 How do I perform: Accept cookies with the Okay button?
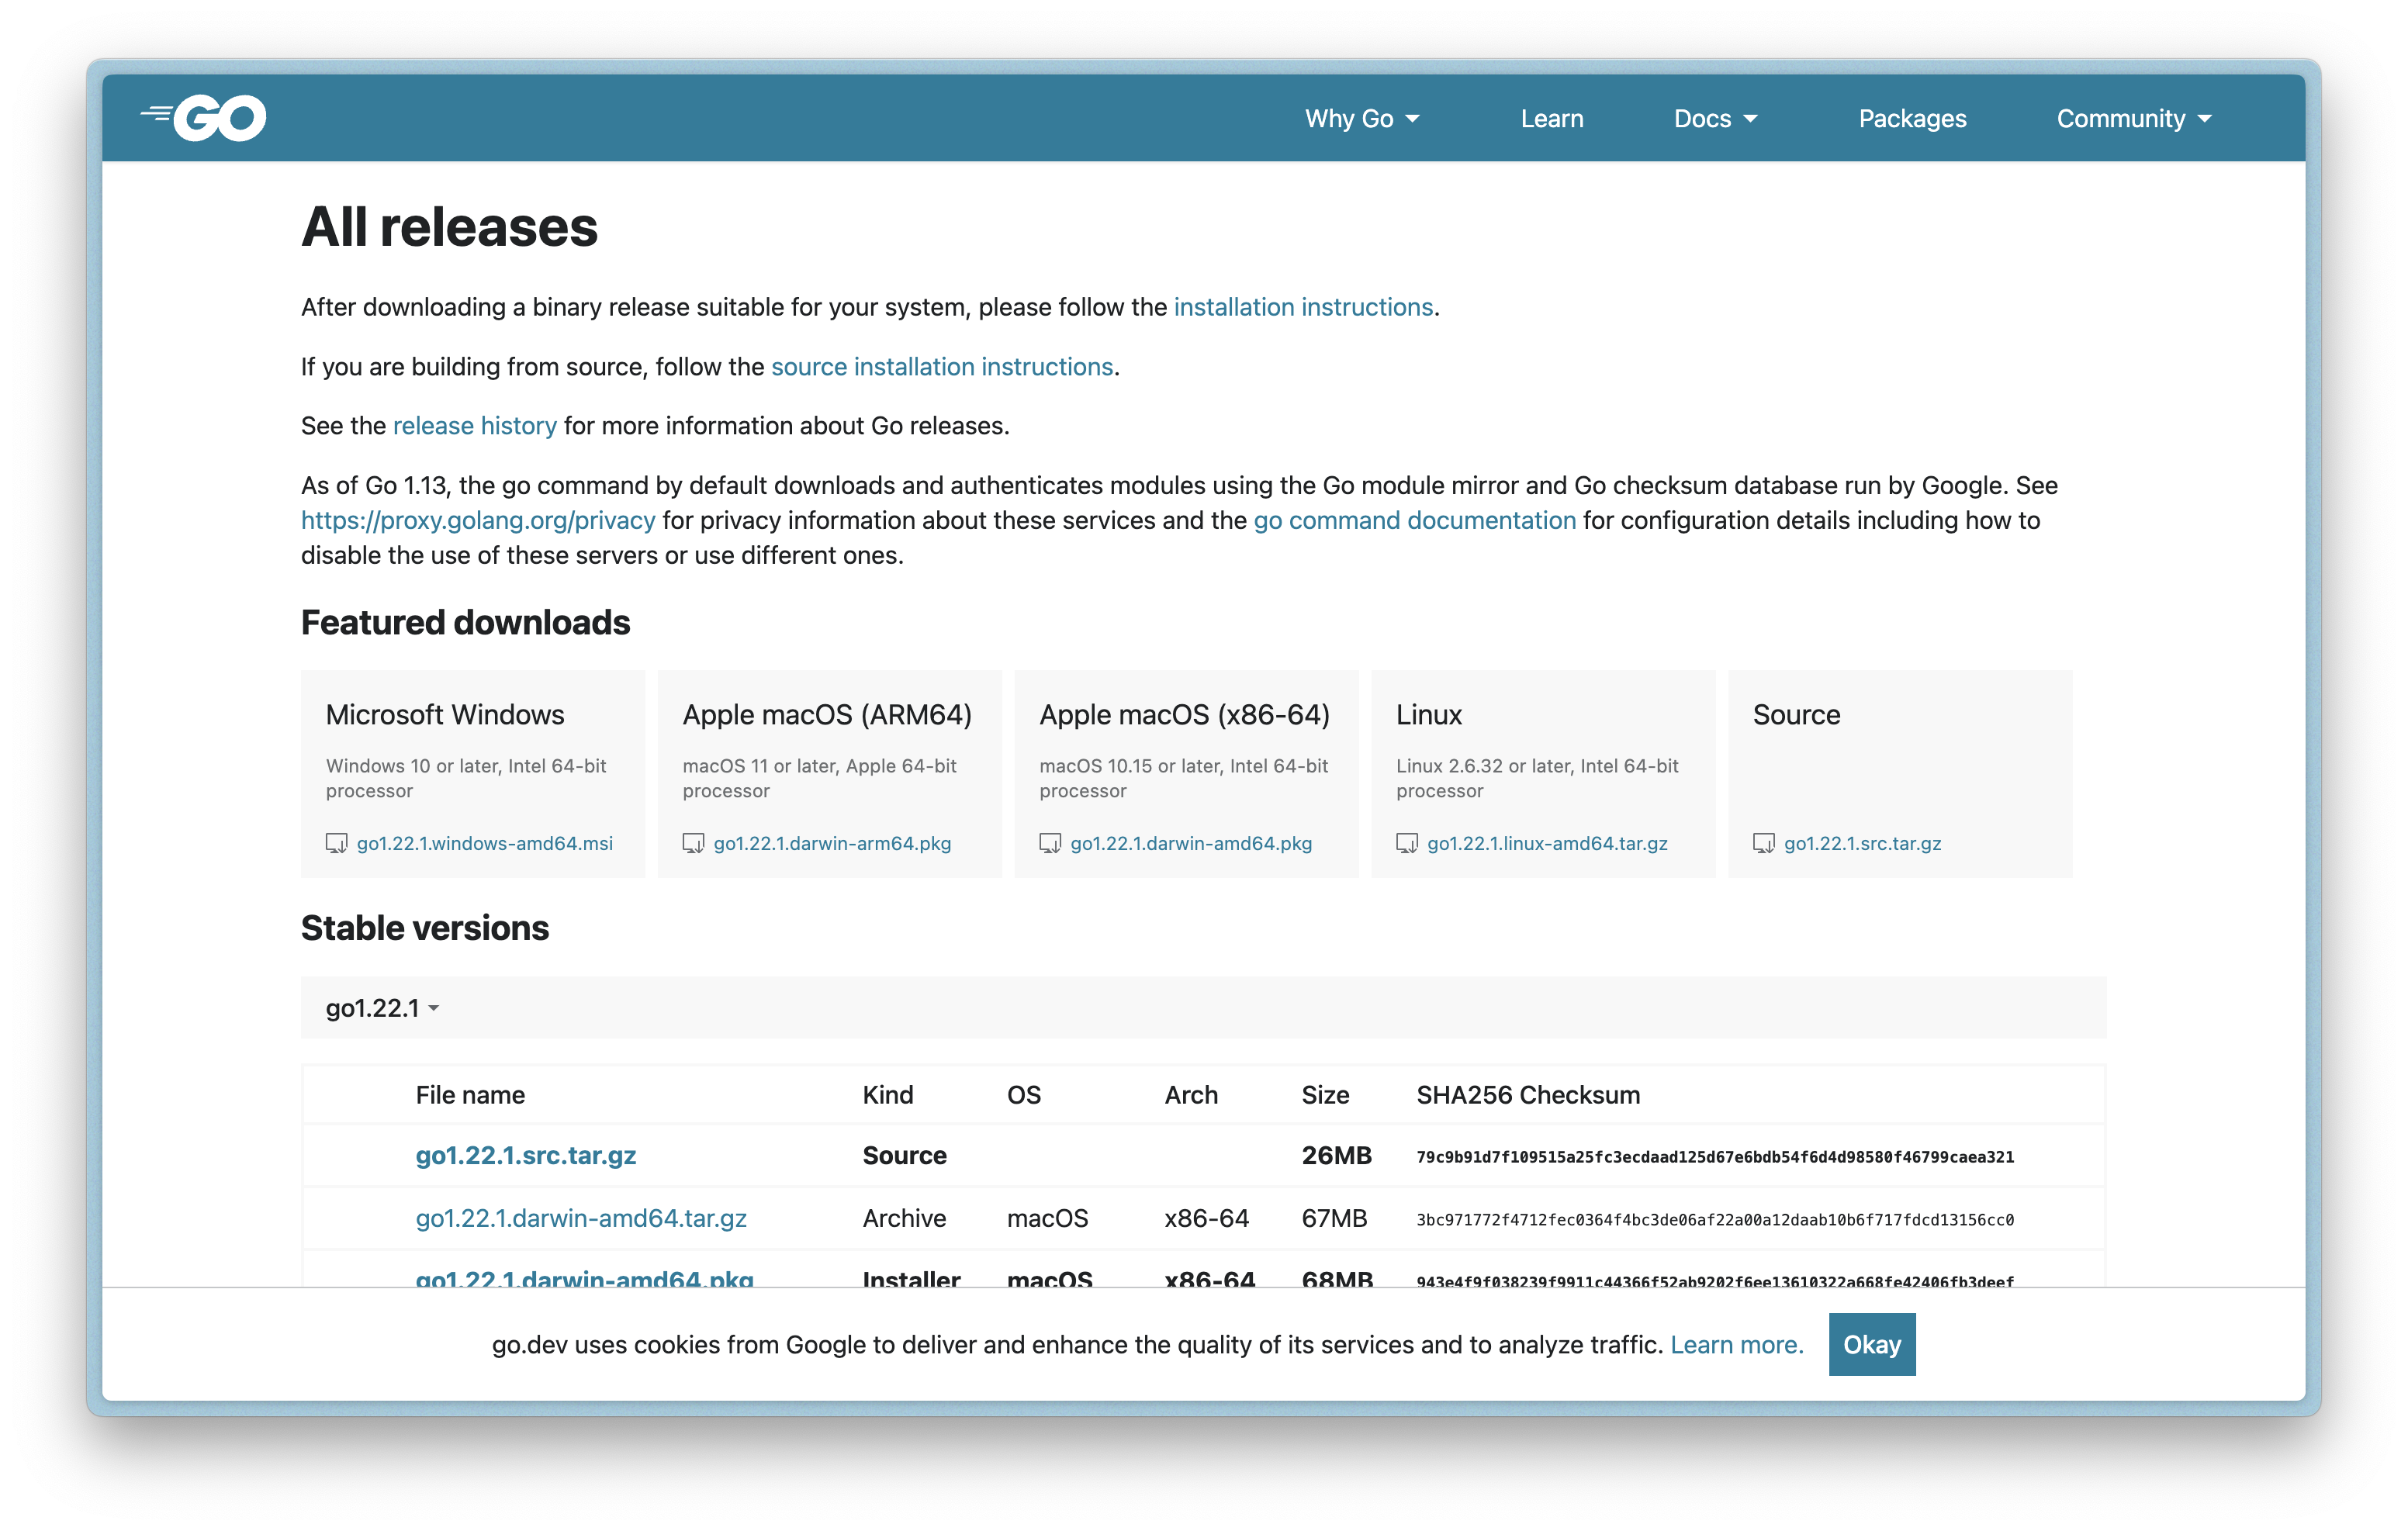(1871, 1345)
